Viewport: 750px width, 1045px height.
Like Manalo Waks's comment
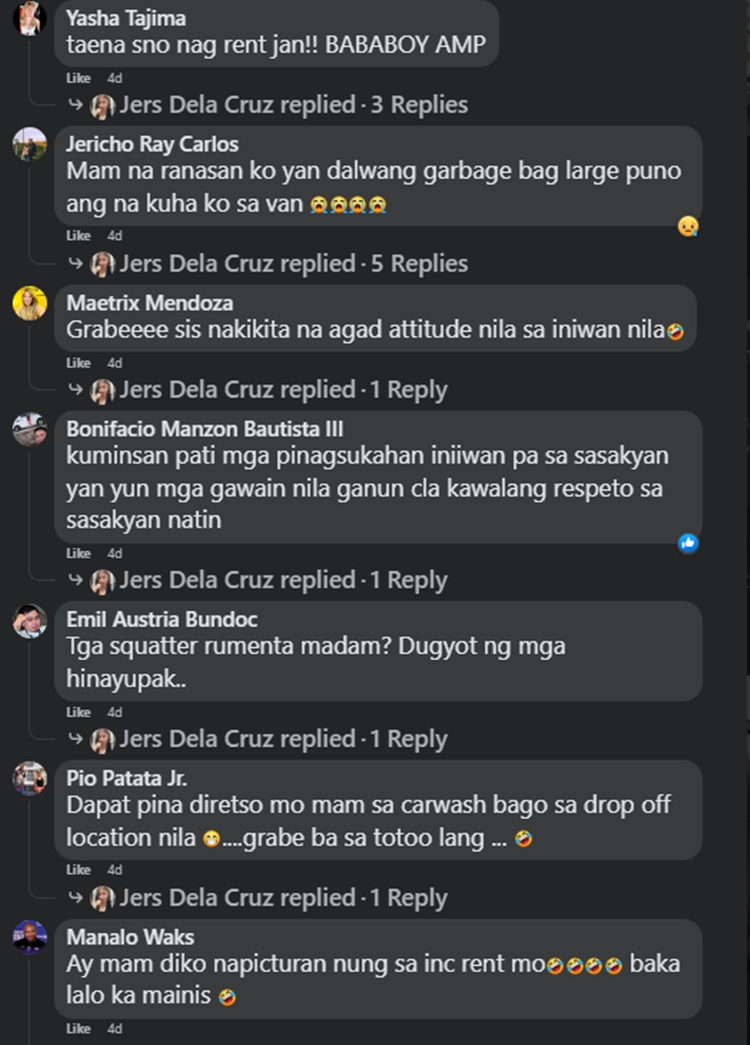78,1028
